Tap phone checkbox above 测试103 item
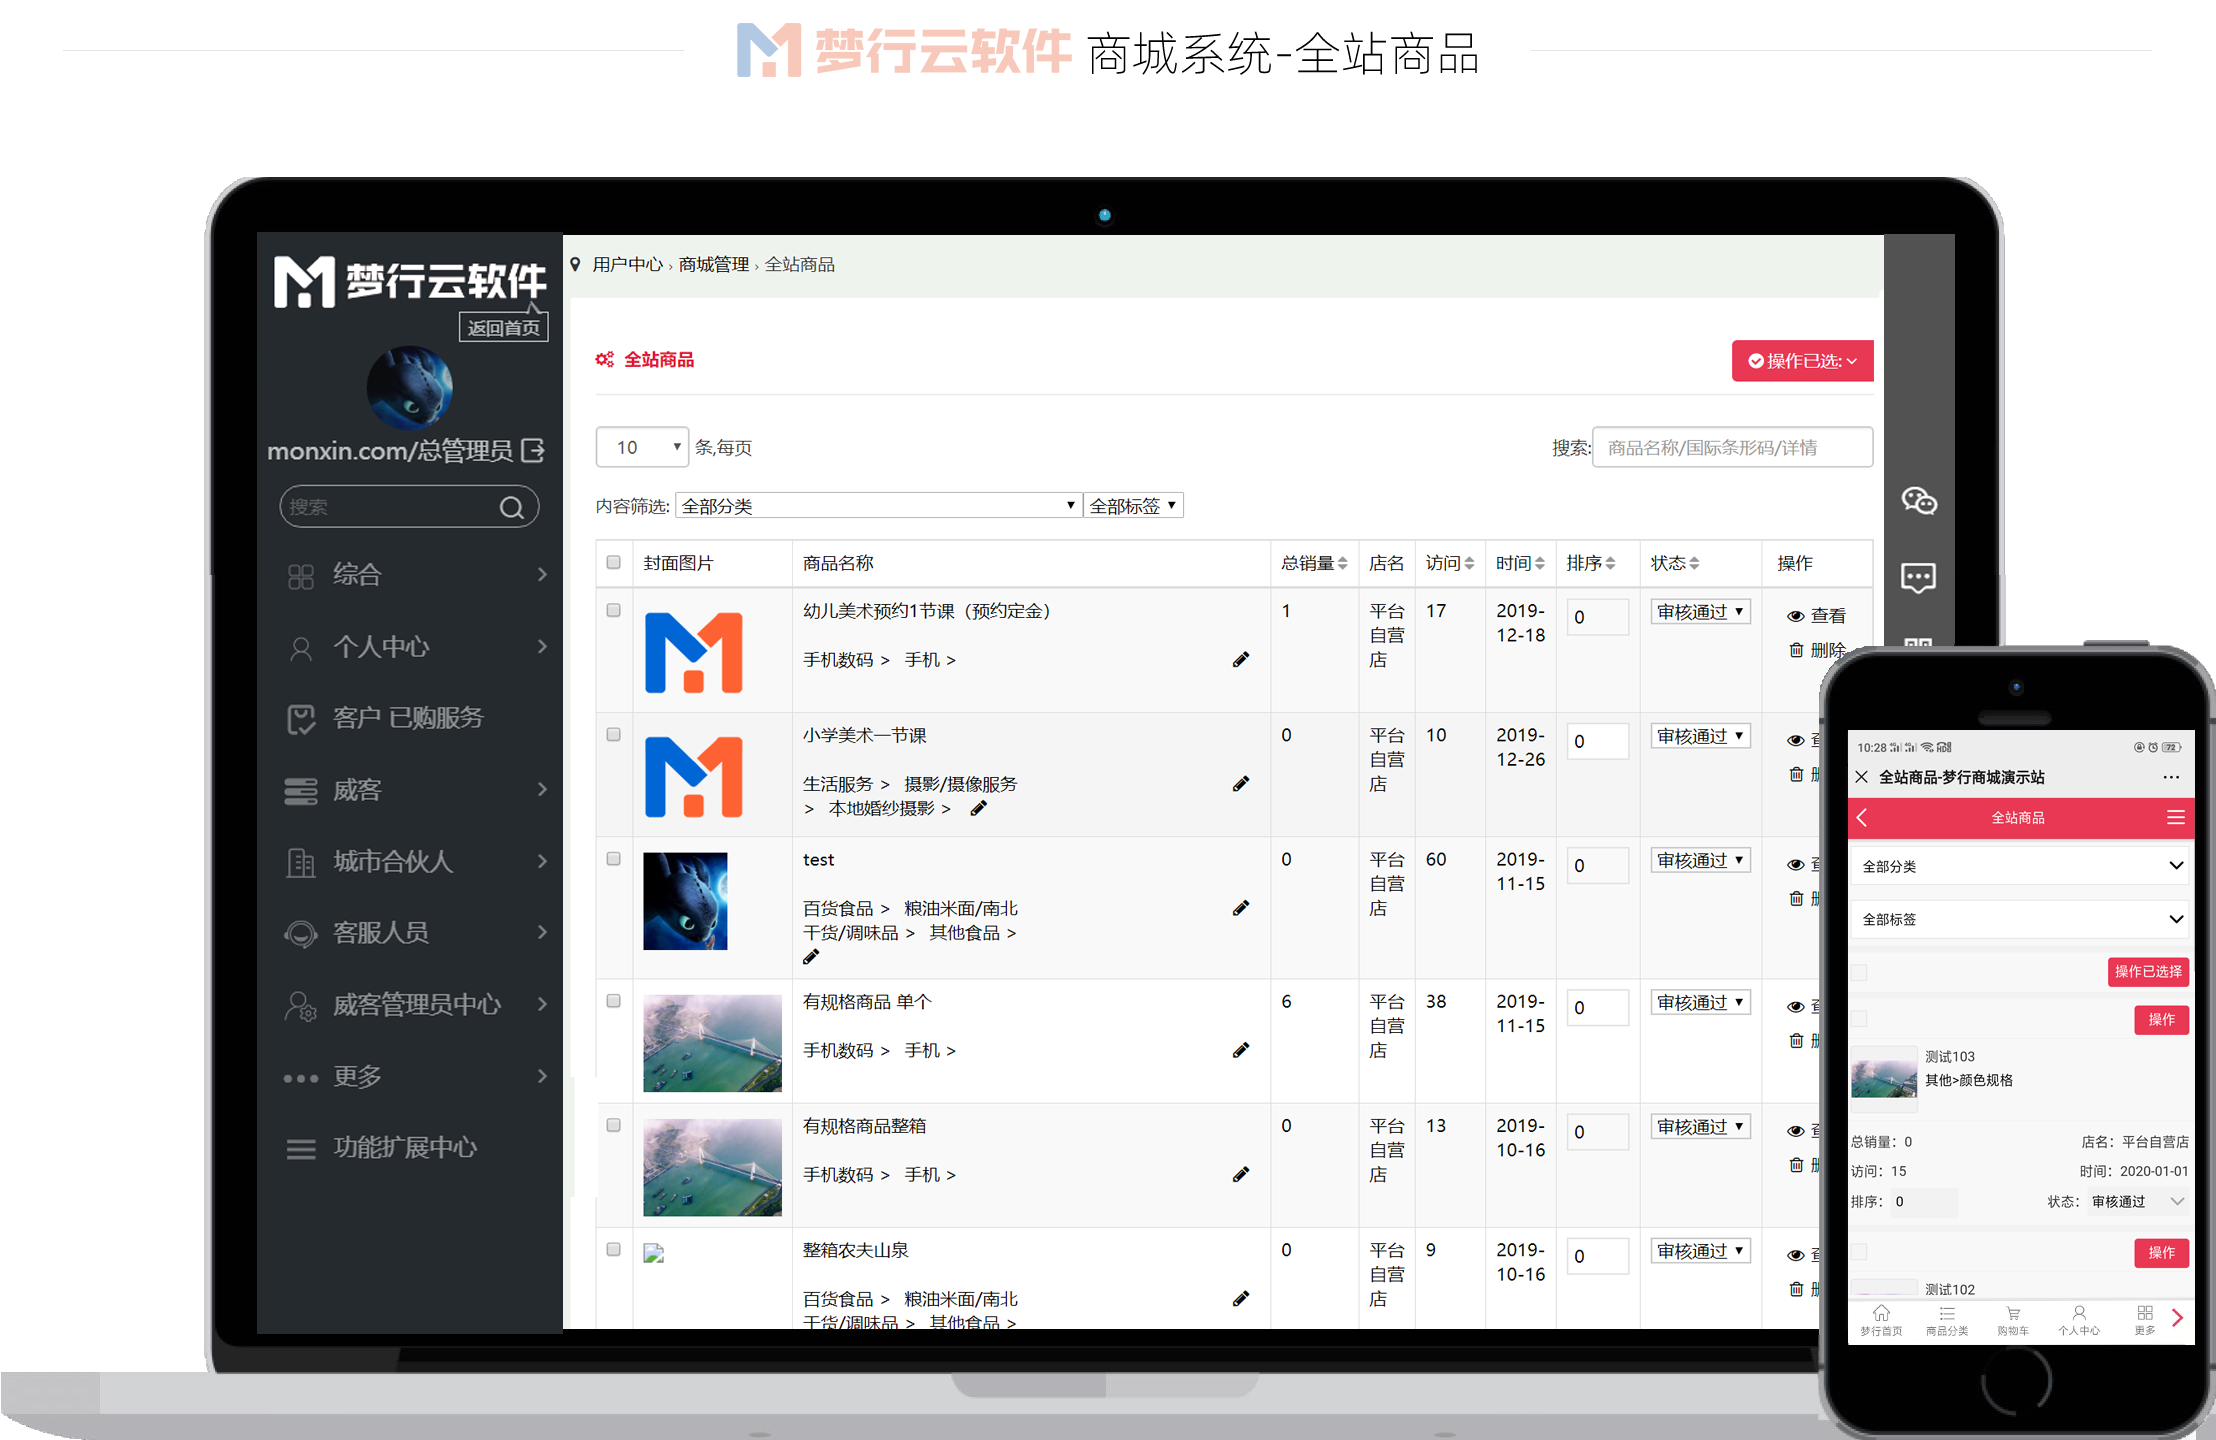Viewport: 2216px width, 1440px height. click(x=1860, y=1019)
